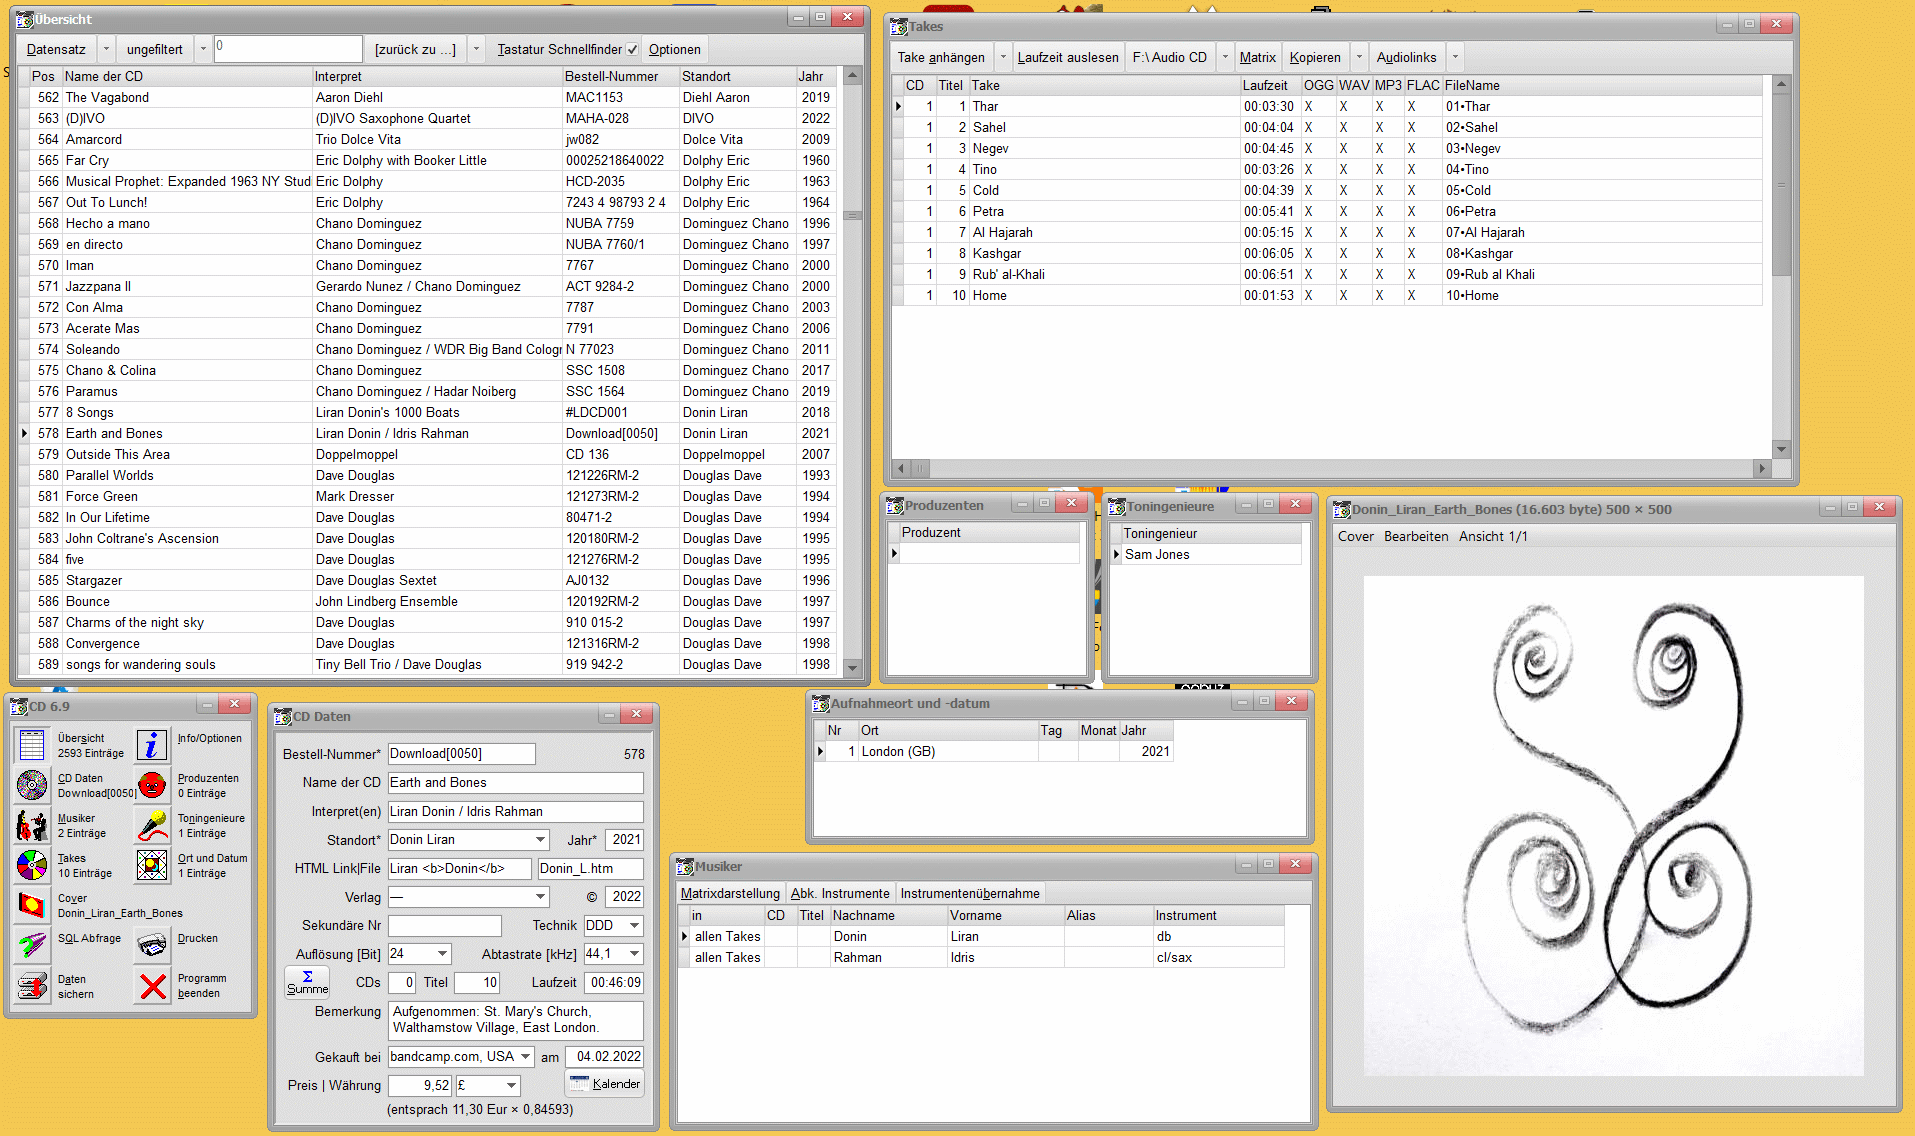Click the red X Programm beenden icon
1915x1136 pixels.
[152, 986]
